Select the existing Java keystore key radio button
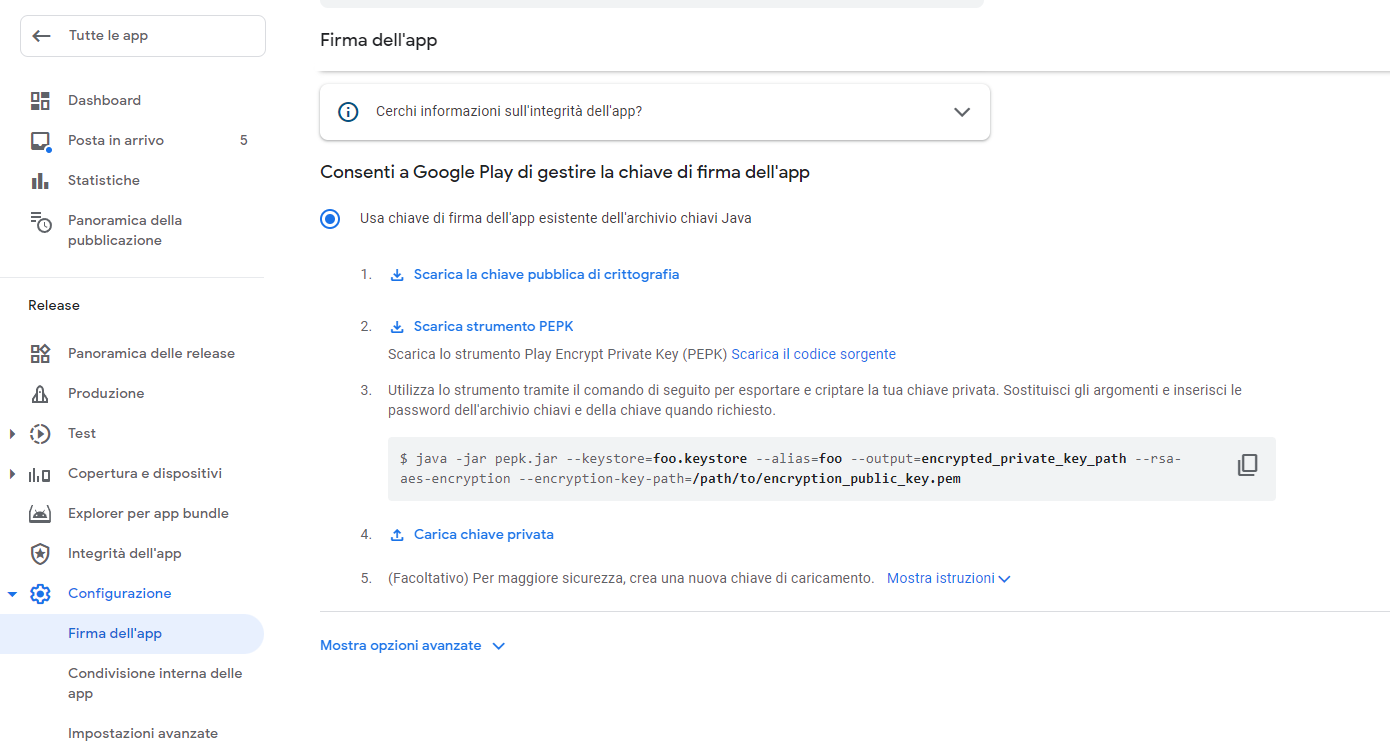Viewport: 1390px width, 744px height. pos(330,219)
